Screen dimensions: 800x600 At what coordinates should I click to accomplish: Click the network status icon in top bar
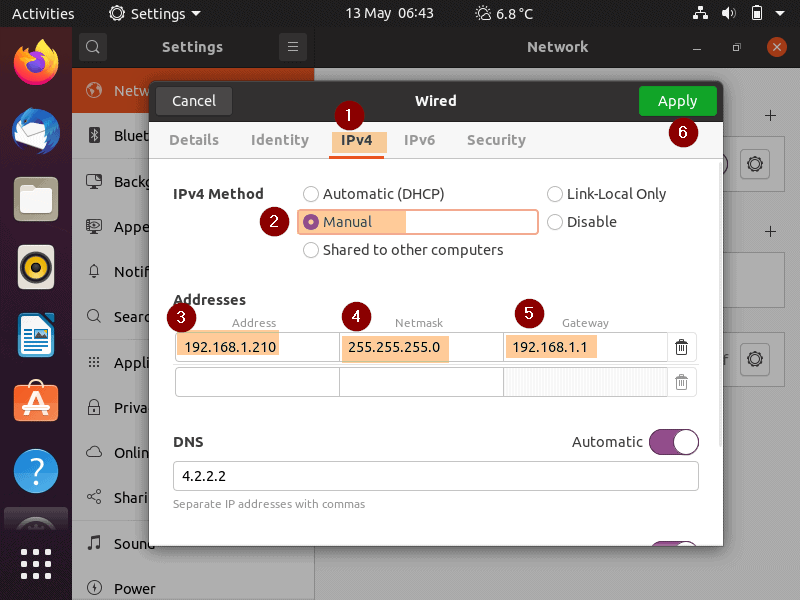700,13
